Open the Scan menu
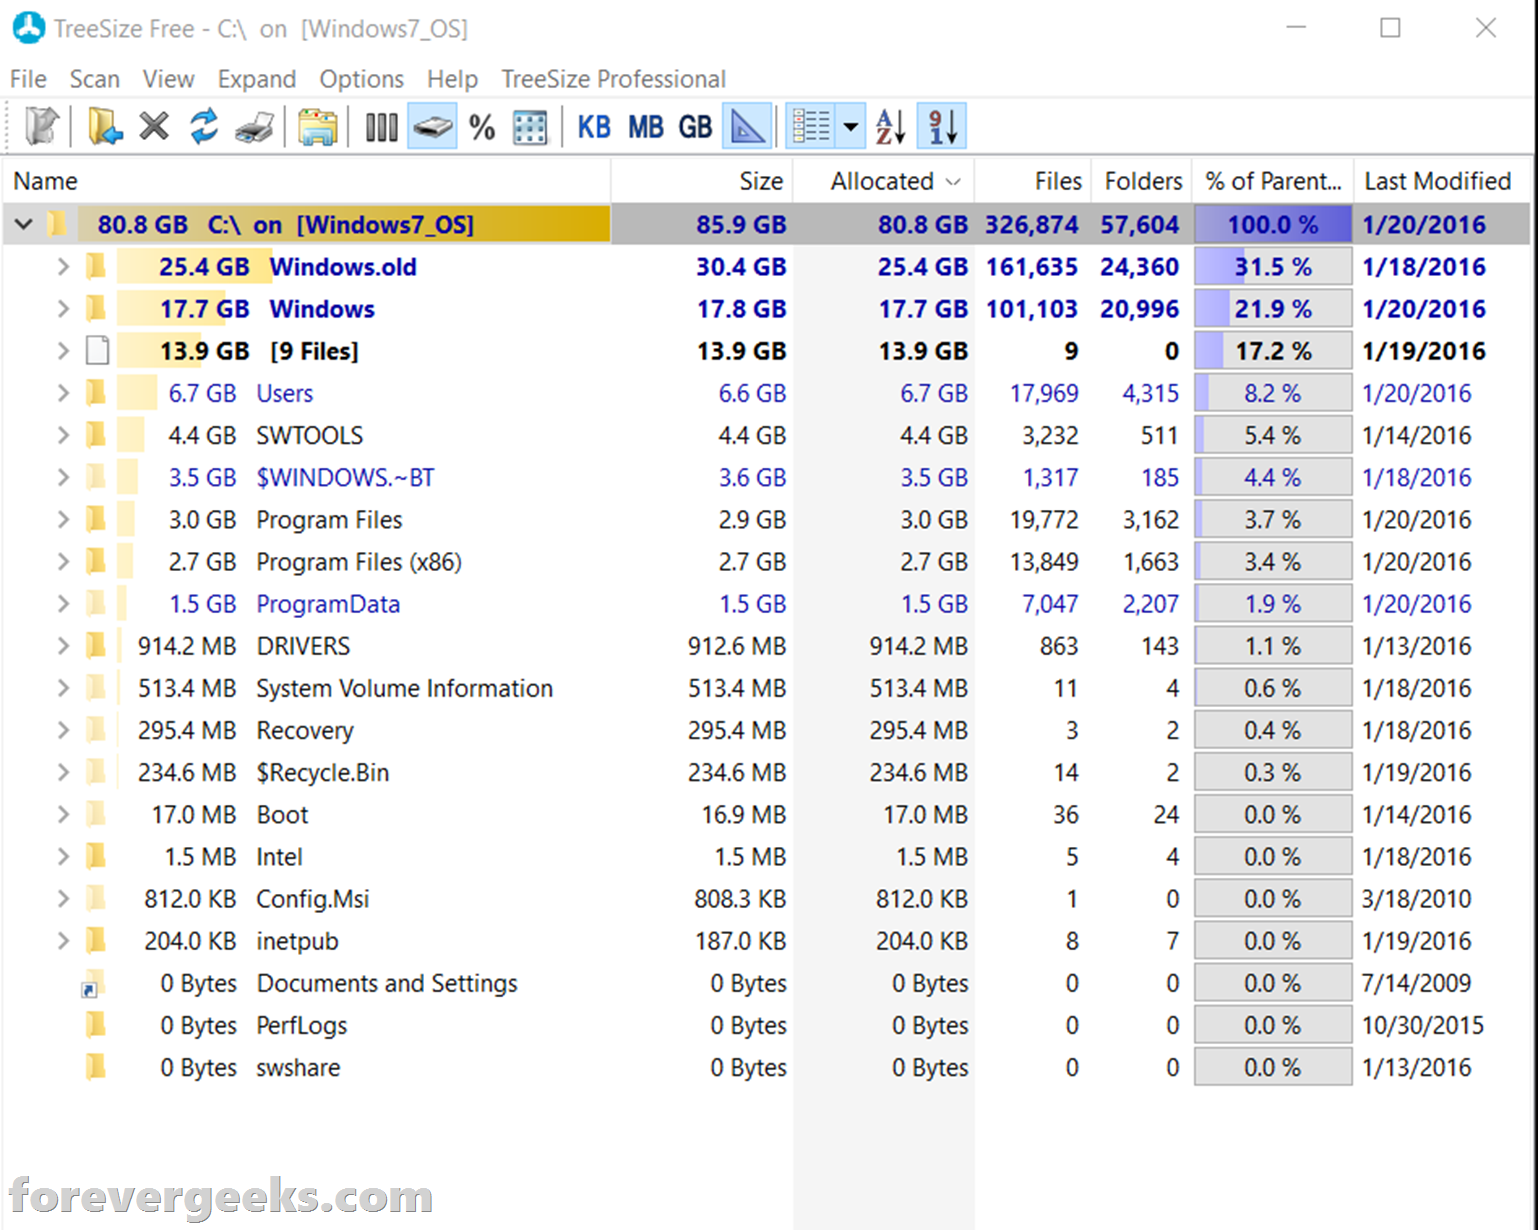 (95, 79)
